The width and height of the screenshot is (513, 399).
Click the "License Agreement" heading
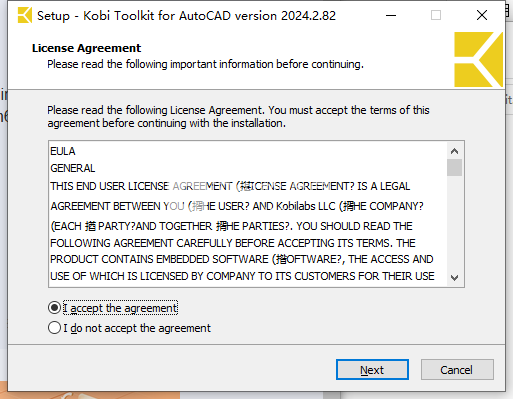tap(86, 48)
